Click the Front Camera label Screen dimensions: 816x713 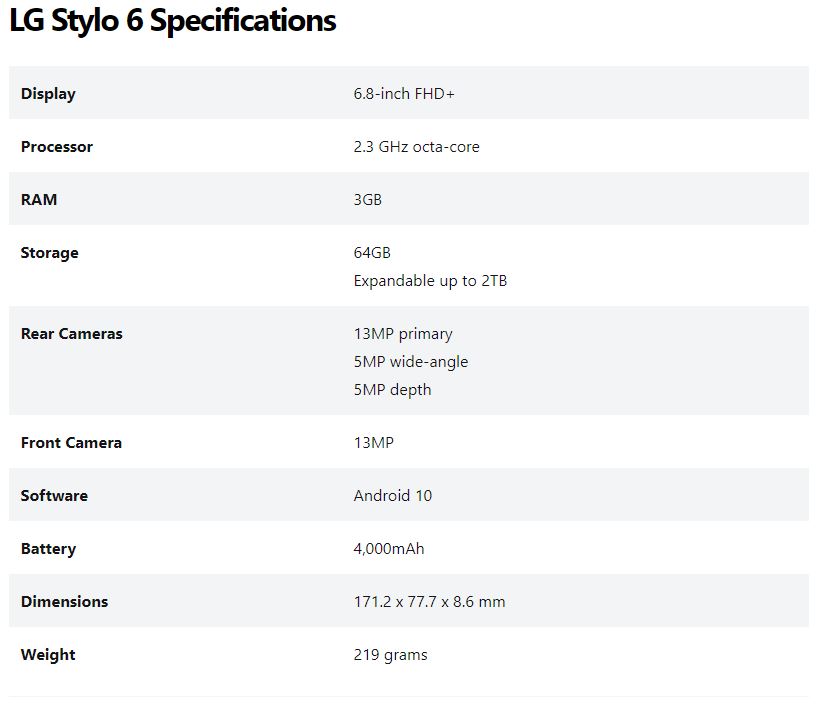(x=71, y=443)
